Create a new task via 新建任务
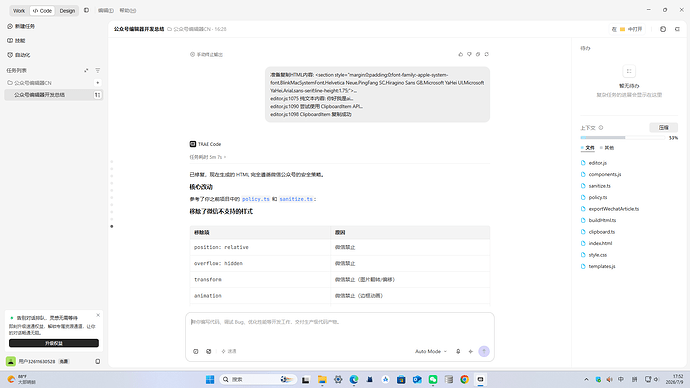 21,26
